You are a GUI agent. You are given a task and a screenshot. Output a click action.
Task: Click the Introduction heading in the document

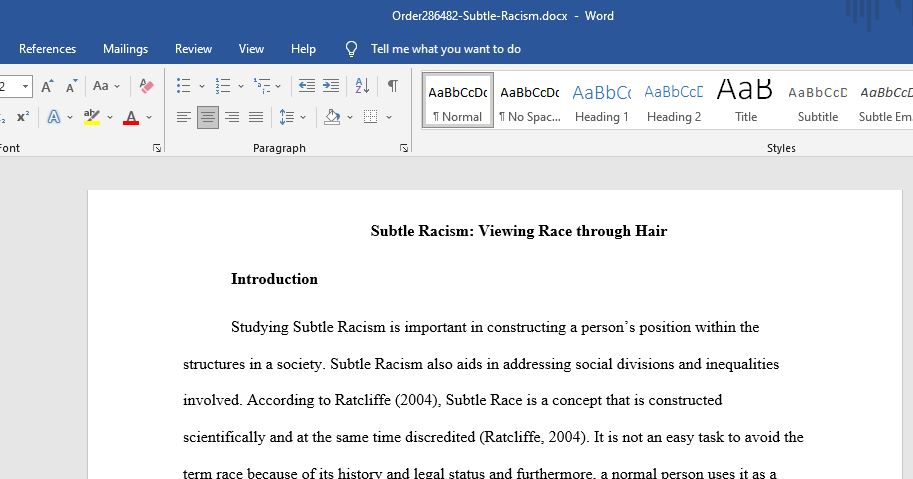(x=274, y=279)
